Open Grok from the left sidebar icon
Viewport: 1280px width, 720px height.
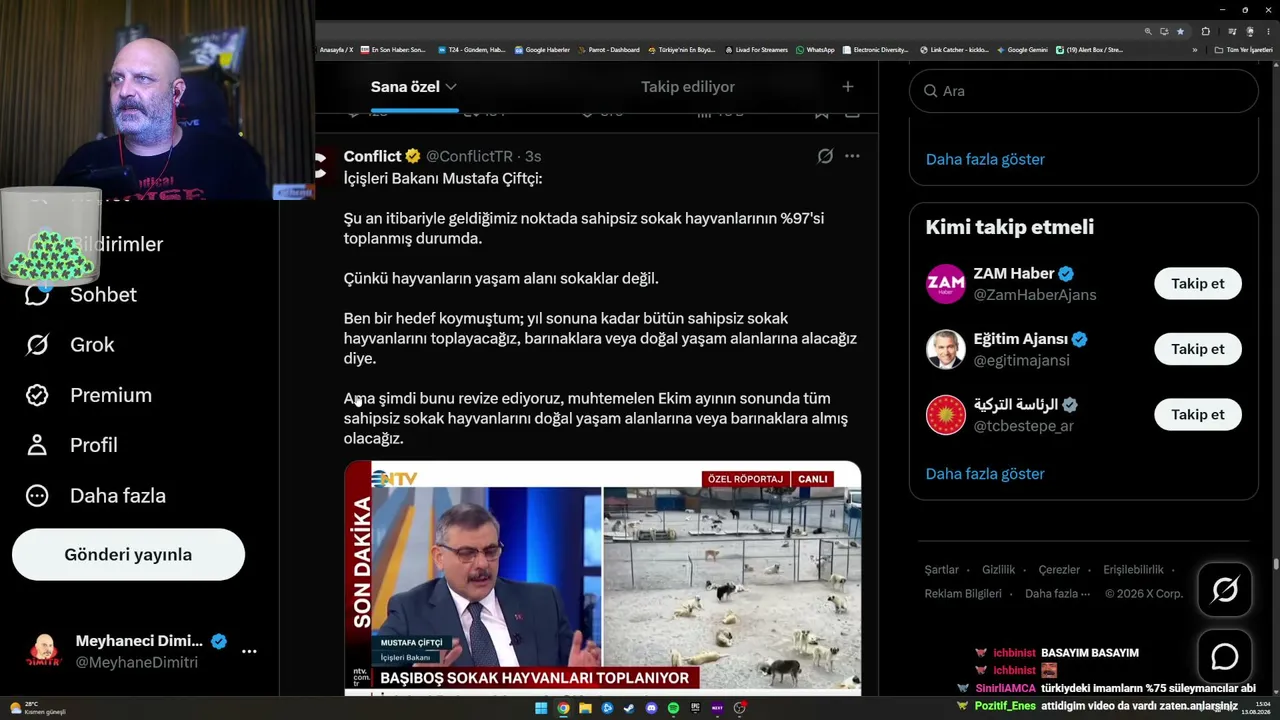(x=37, y=345)
